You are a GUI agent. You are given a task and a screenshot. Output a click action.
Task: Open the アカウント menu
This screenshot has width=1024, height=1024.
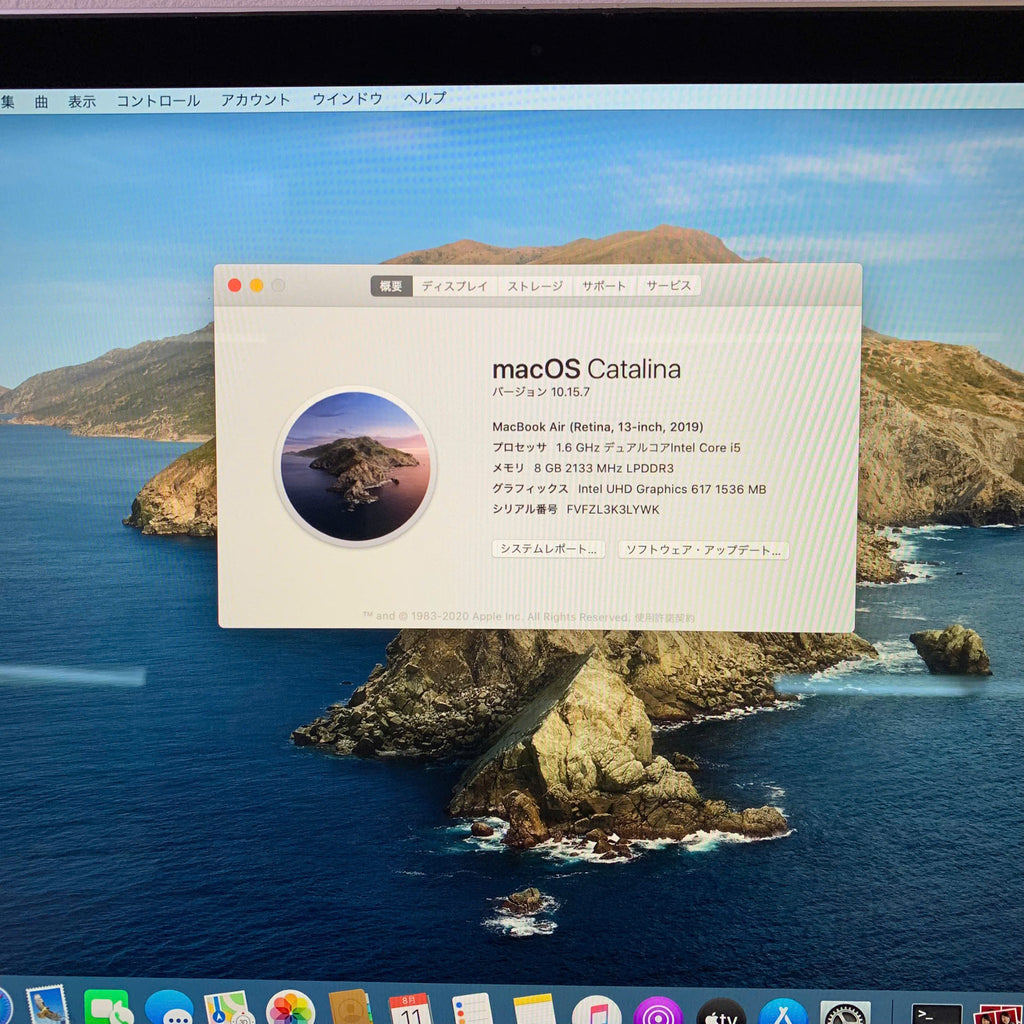255,99
